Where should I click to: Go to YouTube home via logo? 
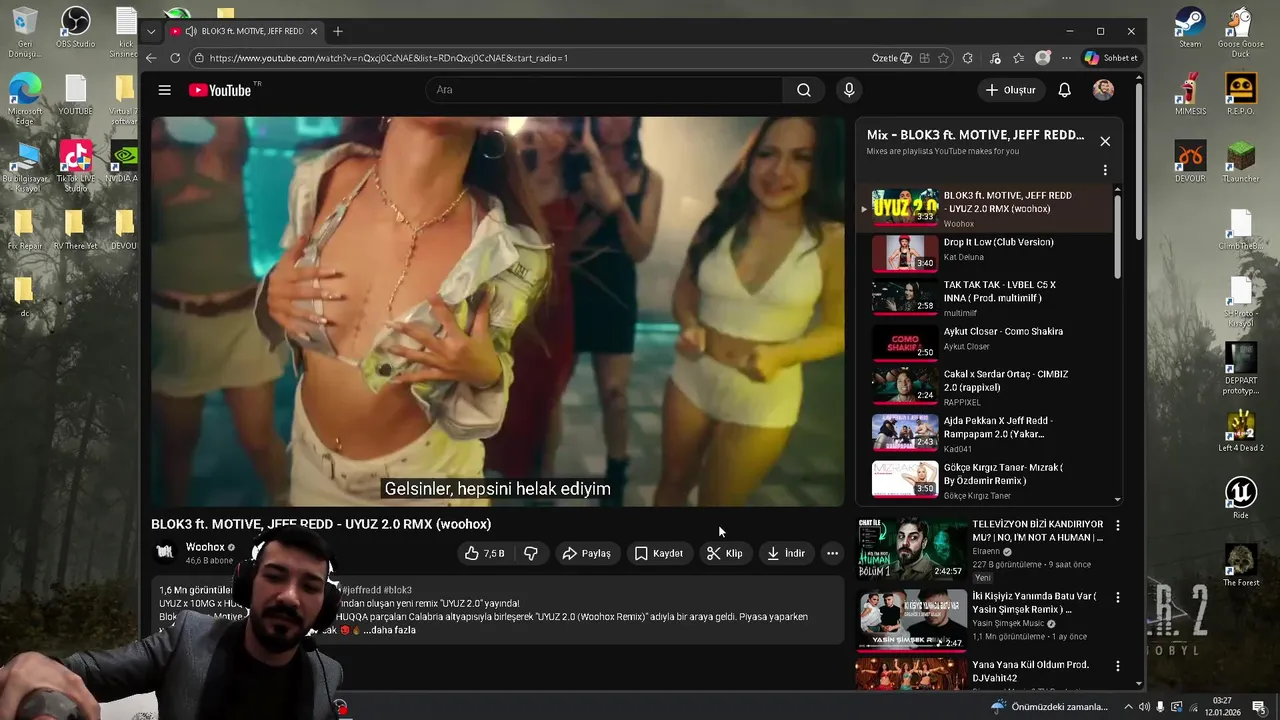tap(220, 90)
